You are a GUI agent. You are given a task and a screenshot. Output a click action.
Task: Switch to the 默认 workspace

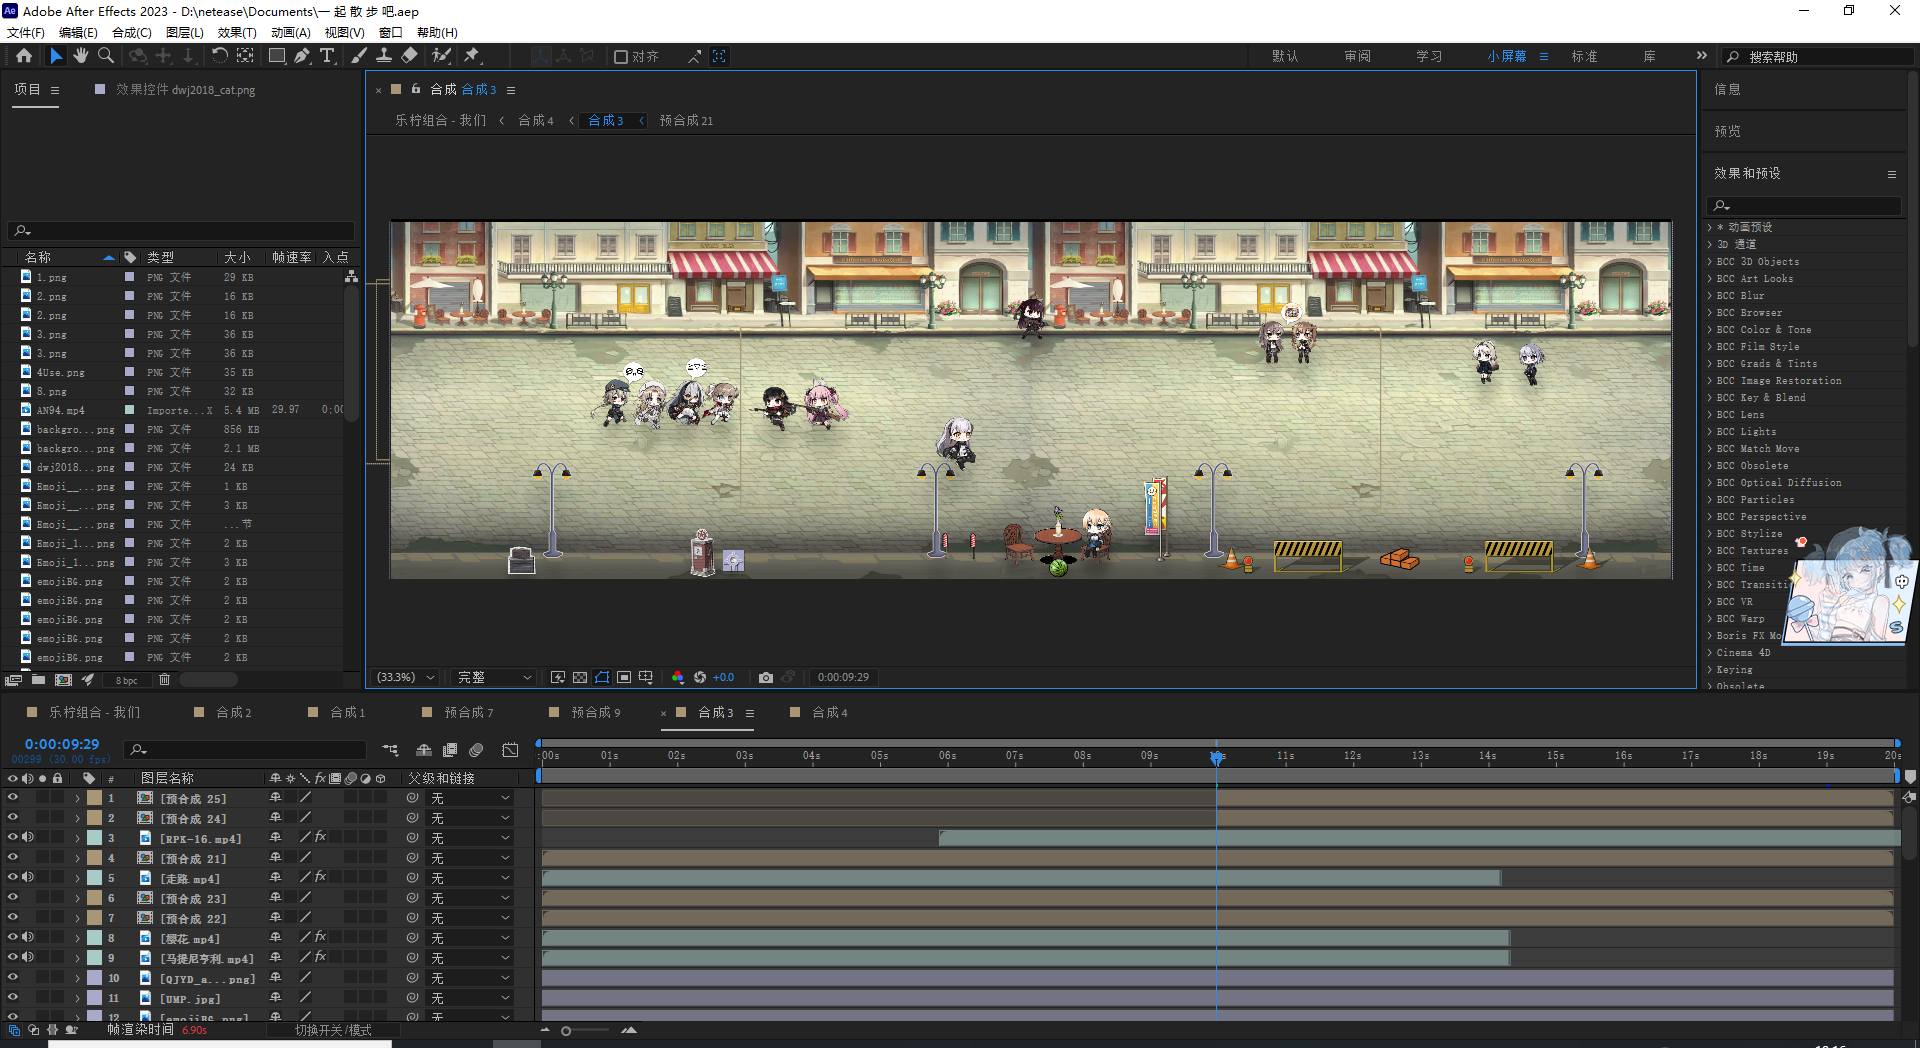click(x=1285, y=57)
